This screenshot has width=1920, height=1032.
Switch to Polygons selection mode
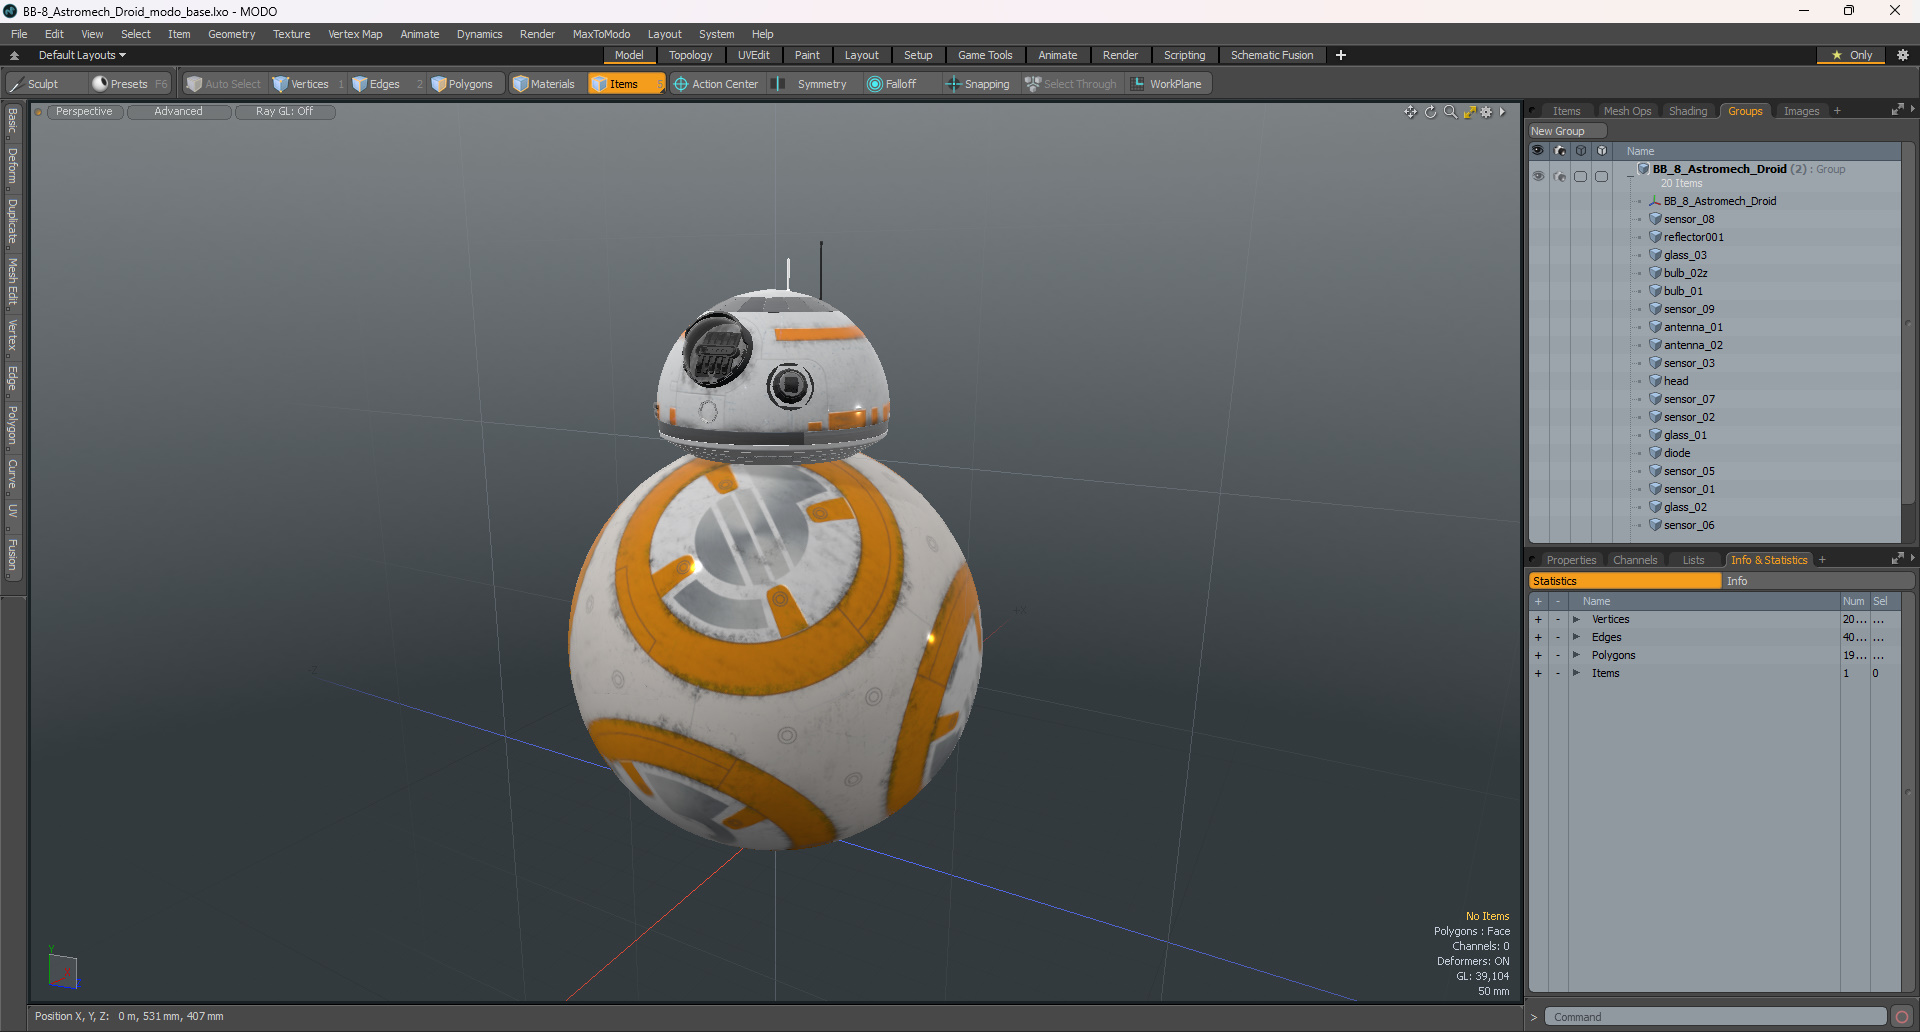(468, 84)
